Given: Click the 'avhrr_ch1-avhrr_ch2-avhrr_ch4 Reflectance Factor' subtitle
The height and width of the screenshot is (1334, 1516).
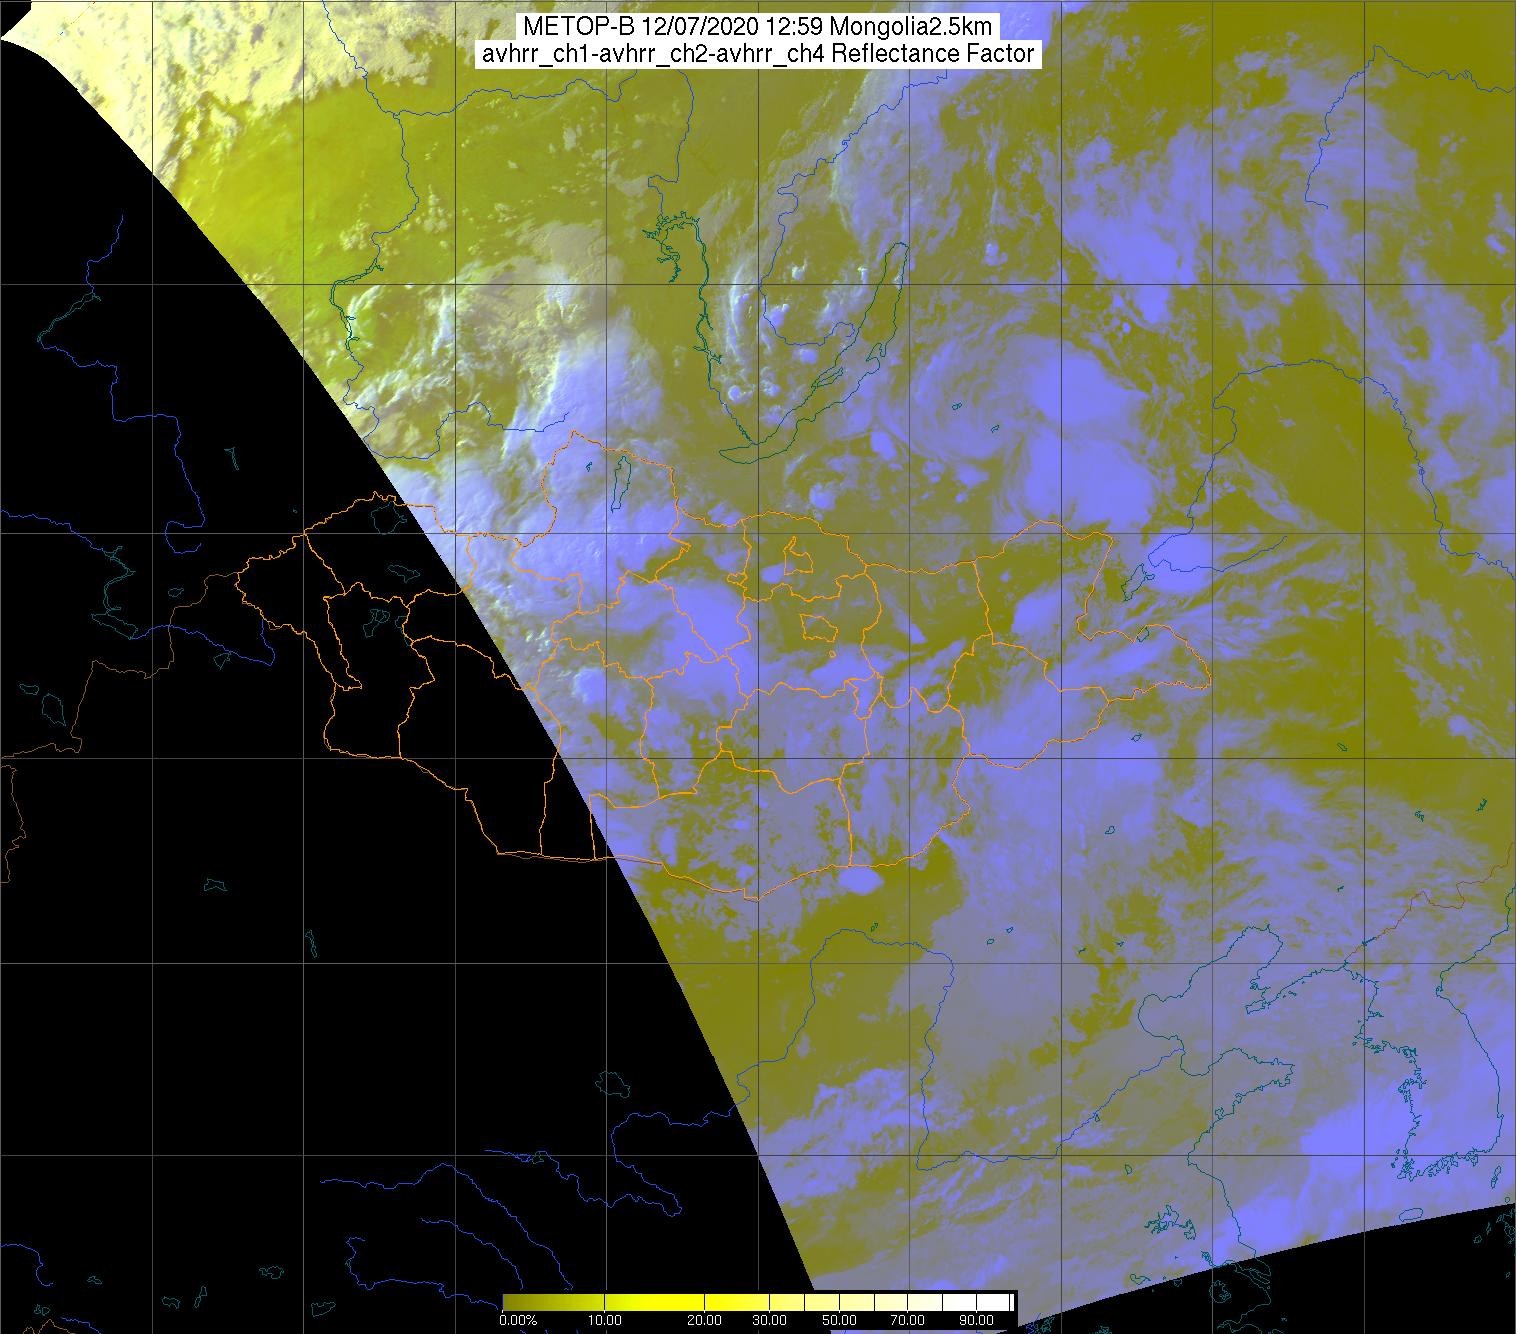Looking at the screenshot, I should [x=758, y=54].
